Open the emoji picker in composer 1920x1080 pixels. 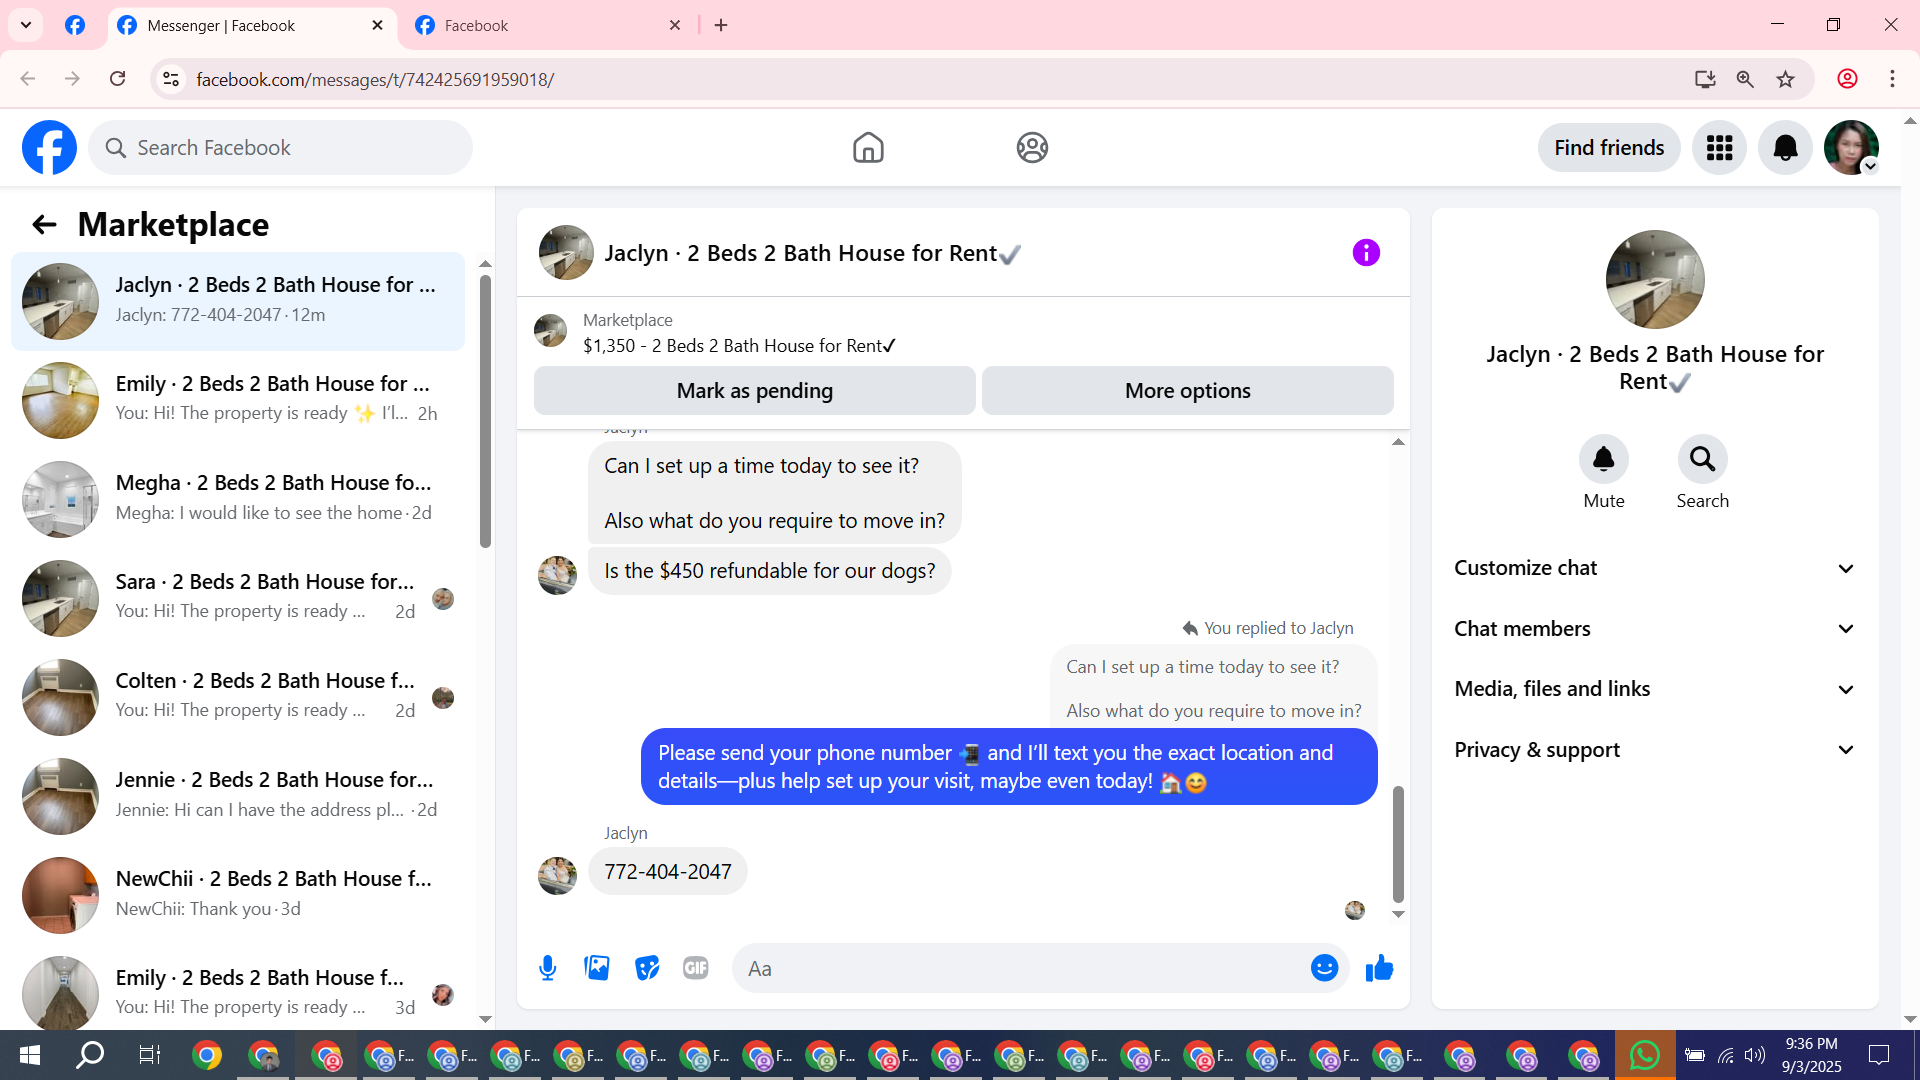point(1324,968)
